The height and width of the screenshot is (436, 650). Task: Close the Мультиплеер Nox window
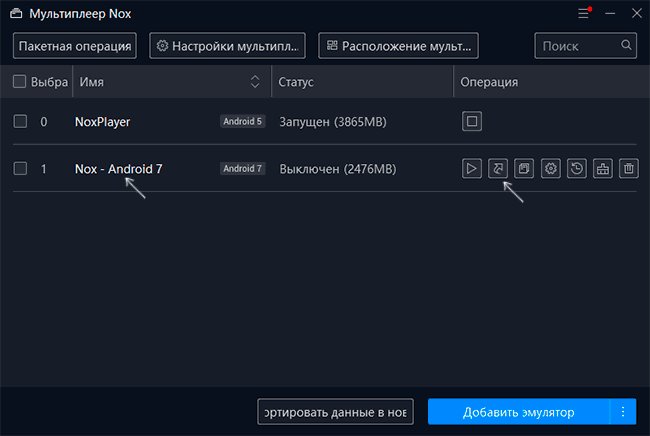point(637,13)
